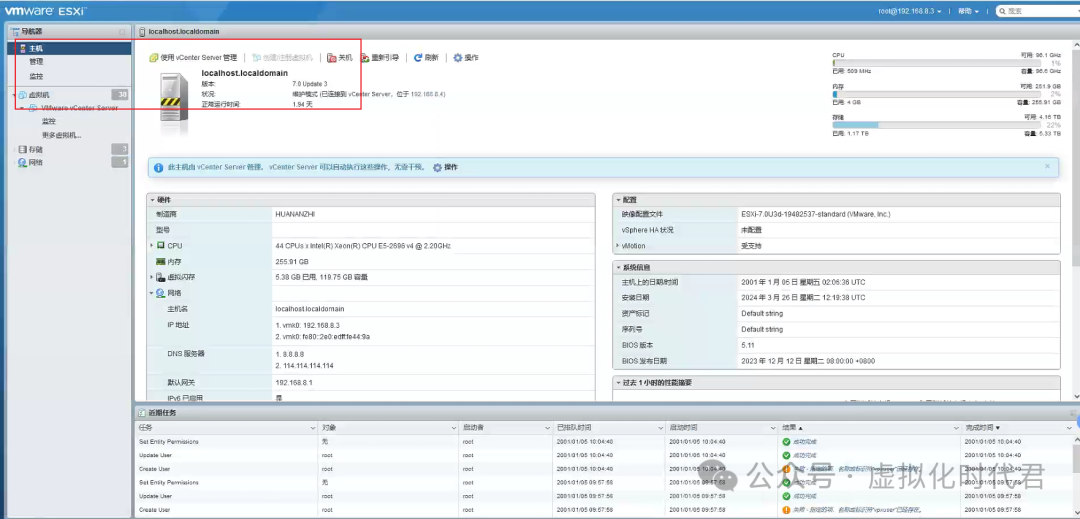Click the 存储 storage icon
The image size is (1080, 519).
coord(22,149)
